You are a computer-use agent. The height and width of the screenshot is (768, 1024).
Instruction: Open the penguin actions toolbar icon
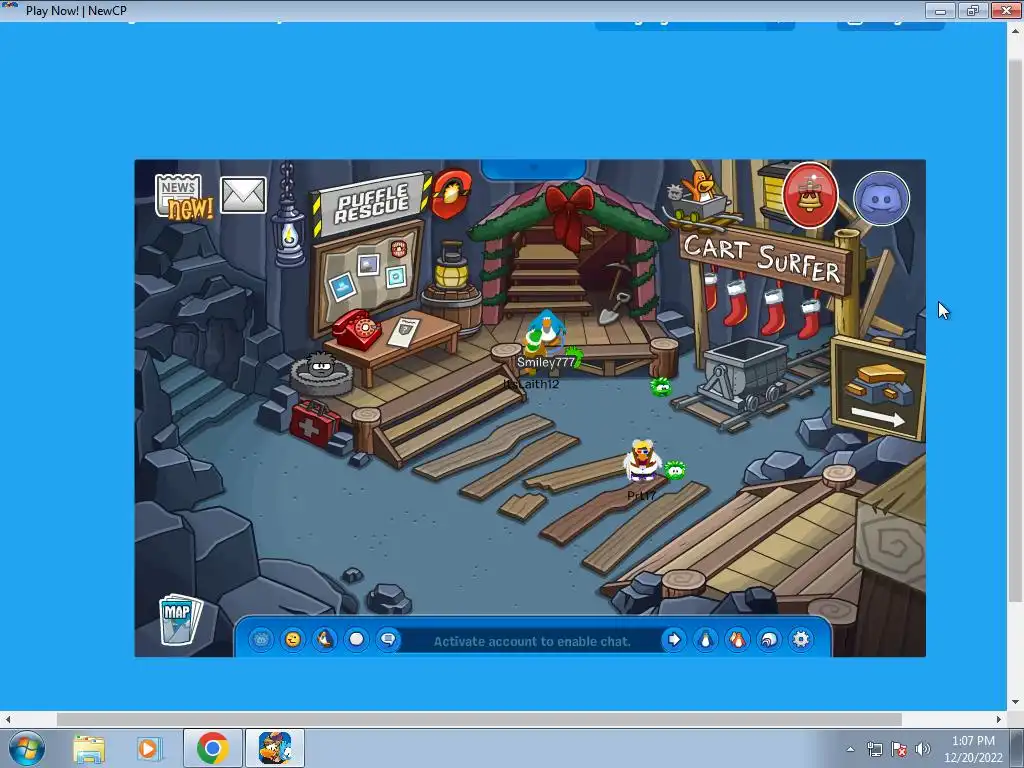pos(325,639)
